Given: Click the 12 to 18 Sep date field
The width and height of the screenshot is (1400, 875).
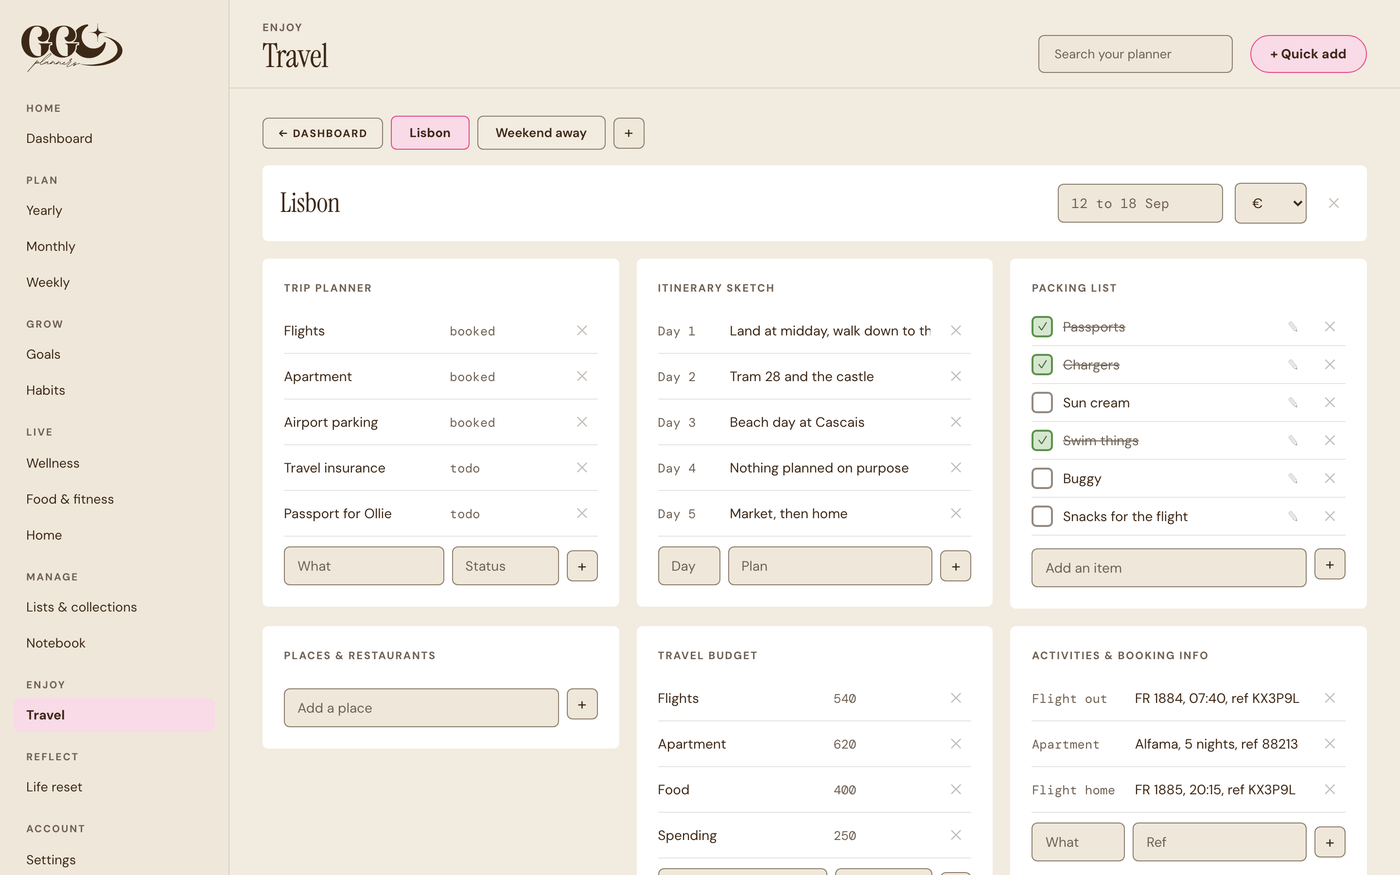Looking at the screenshot, I should click(x=1140, y=203).
